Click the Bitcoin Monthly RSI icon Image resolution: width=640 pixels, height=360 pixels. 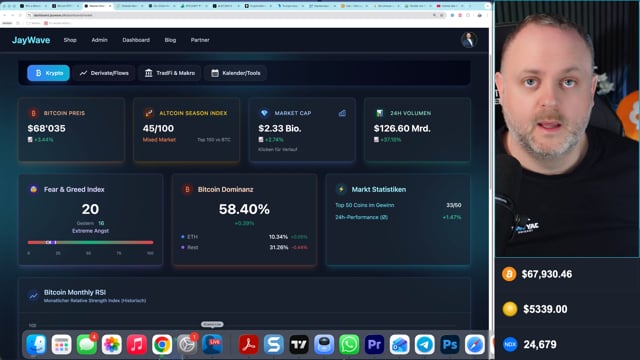click(x=33, y=296)
